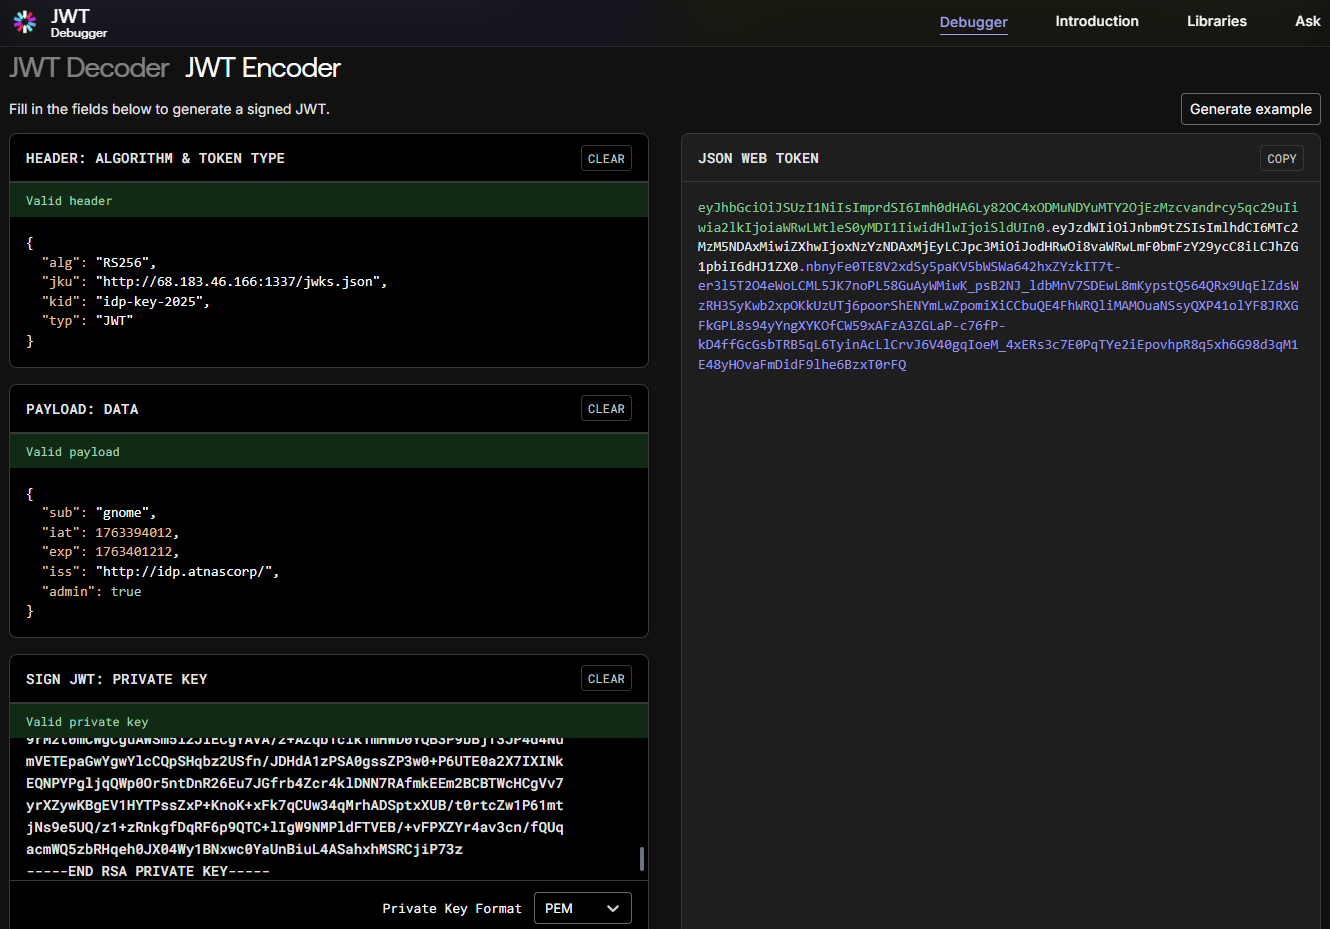1330x929 pixels.
Task: Switch to the JWT Decoder tab
Action: (89, 68)
